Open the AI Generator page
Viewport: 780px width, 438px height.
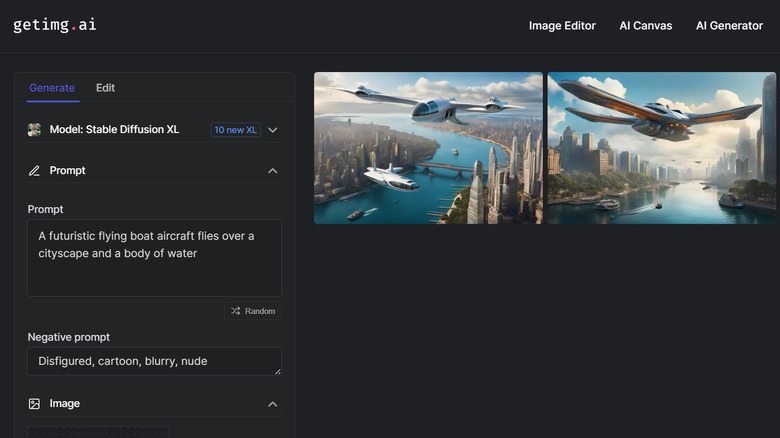click(x=729, y=26)
